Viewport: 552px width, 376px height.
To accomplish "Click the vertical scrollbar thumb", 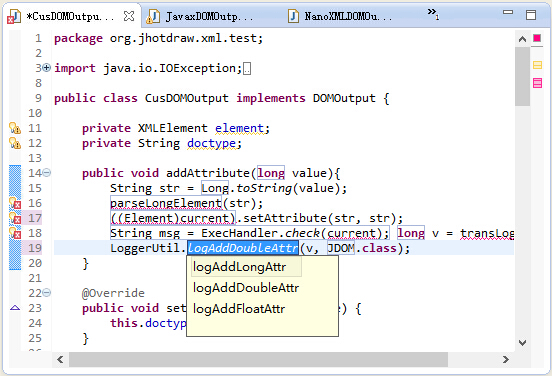I will coord(522,76).
